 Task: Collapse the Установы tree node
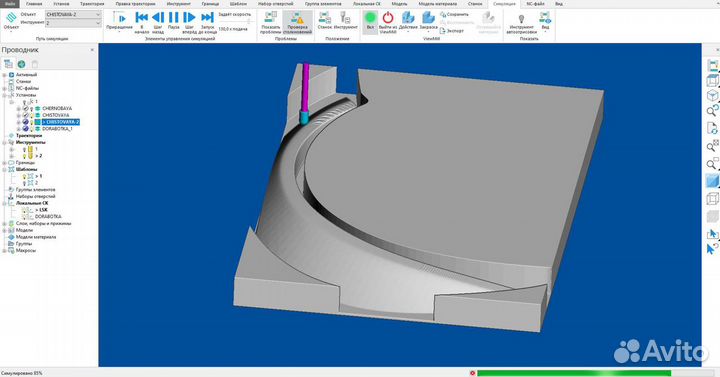click(5, 95)
